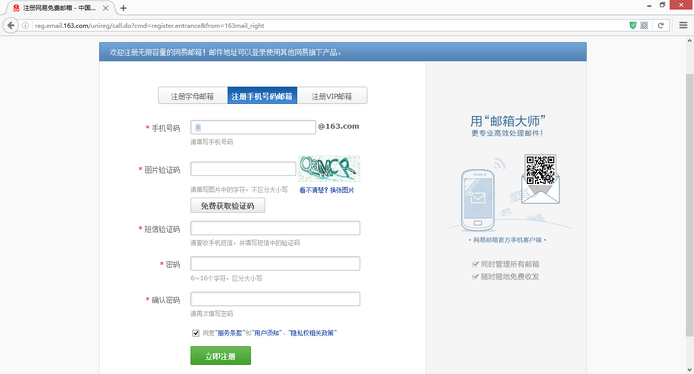Click the scrollbar down arrow
The image size is (694, 374).
(689, 370)
